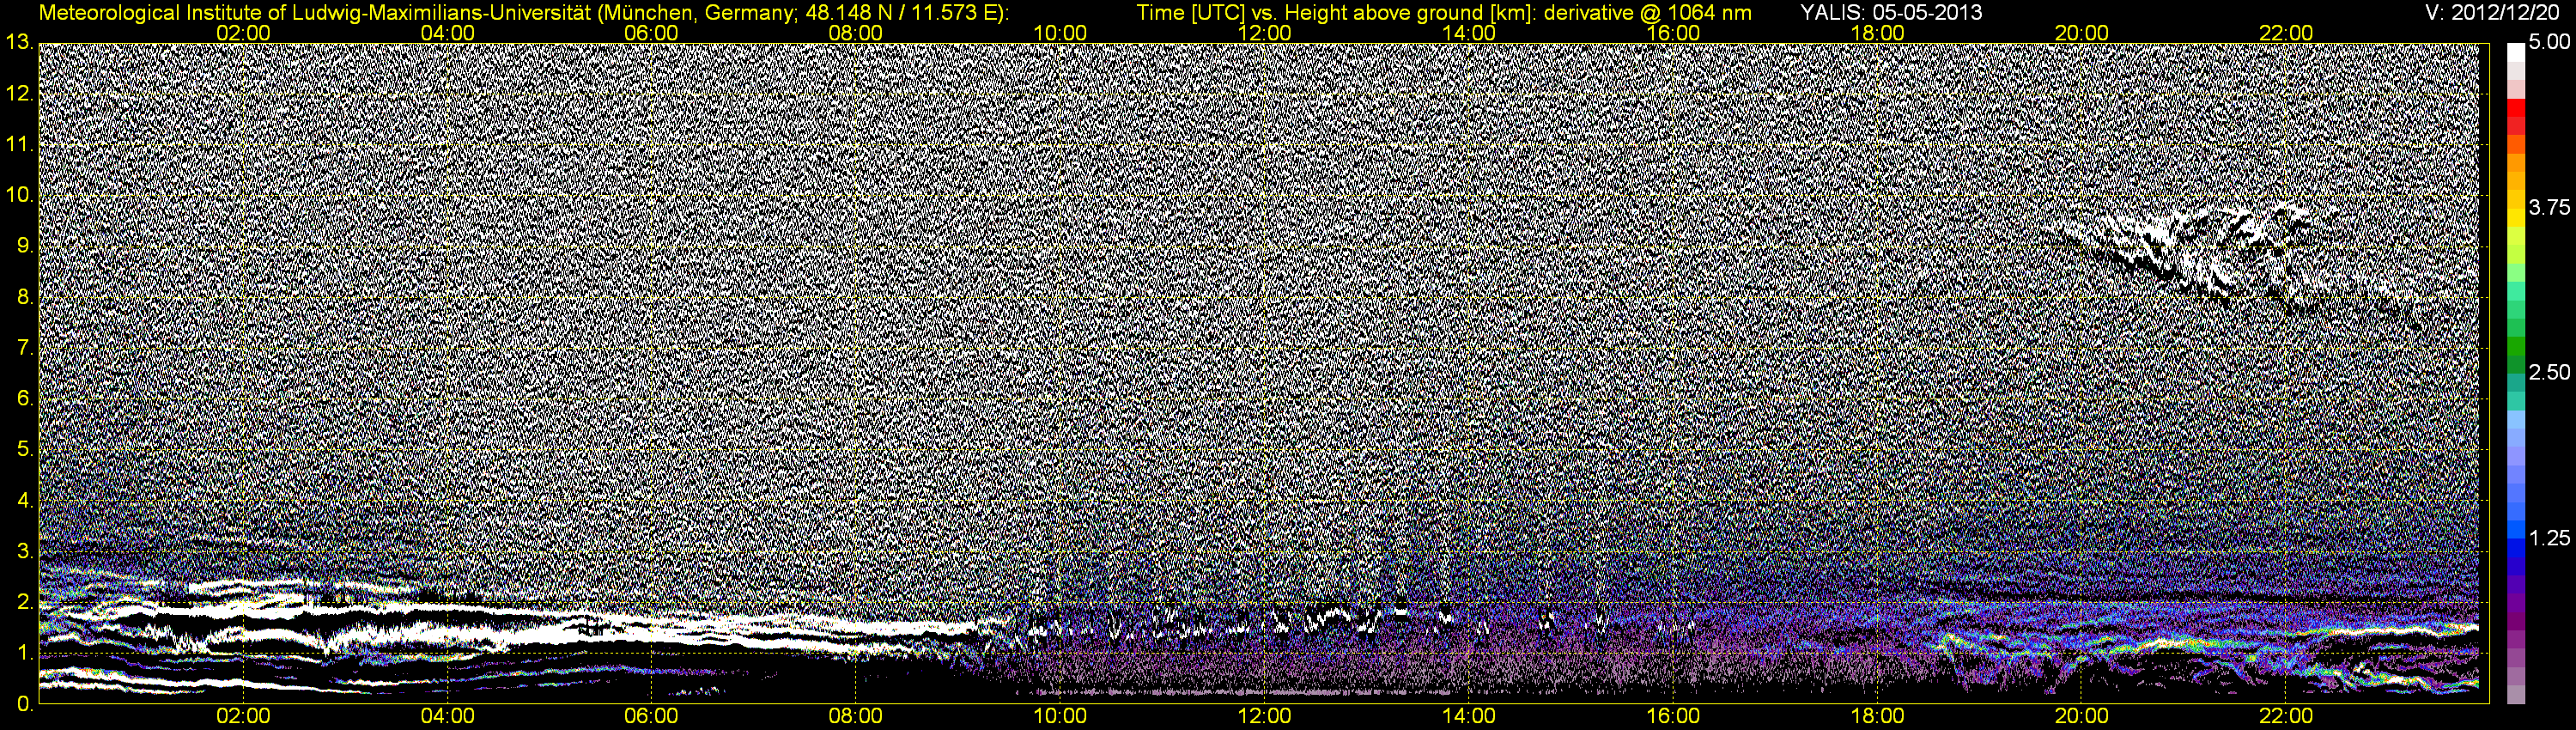The image size is (2576, 730).
Task: Click the 13 km height axis label
Action: [x=19, y=42]
